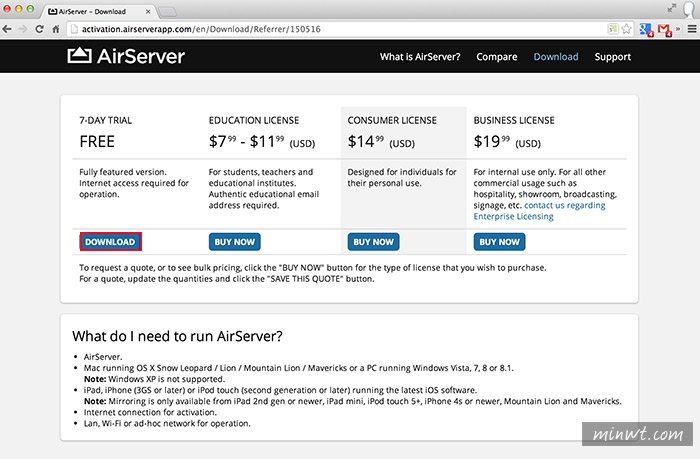This screenshot has width=700, height=459.
Task: Click Internet connection for activation bullet
Action: pos(150,412)
